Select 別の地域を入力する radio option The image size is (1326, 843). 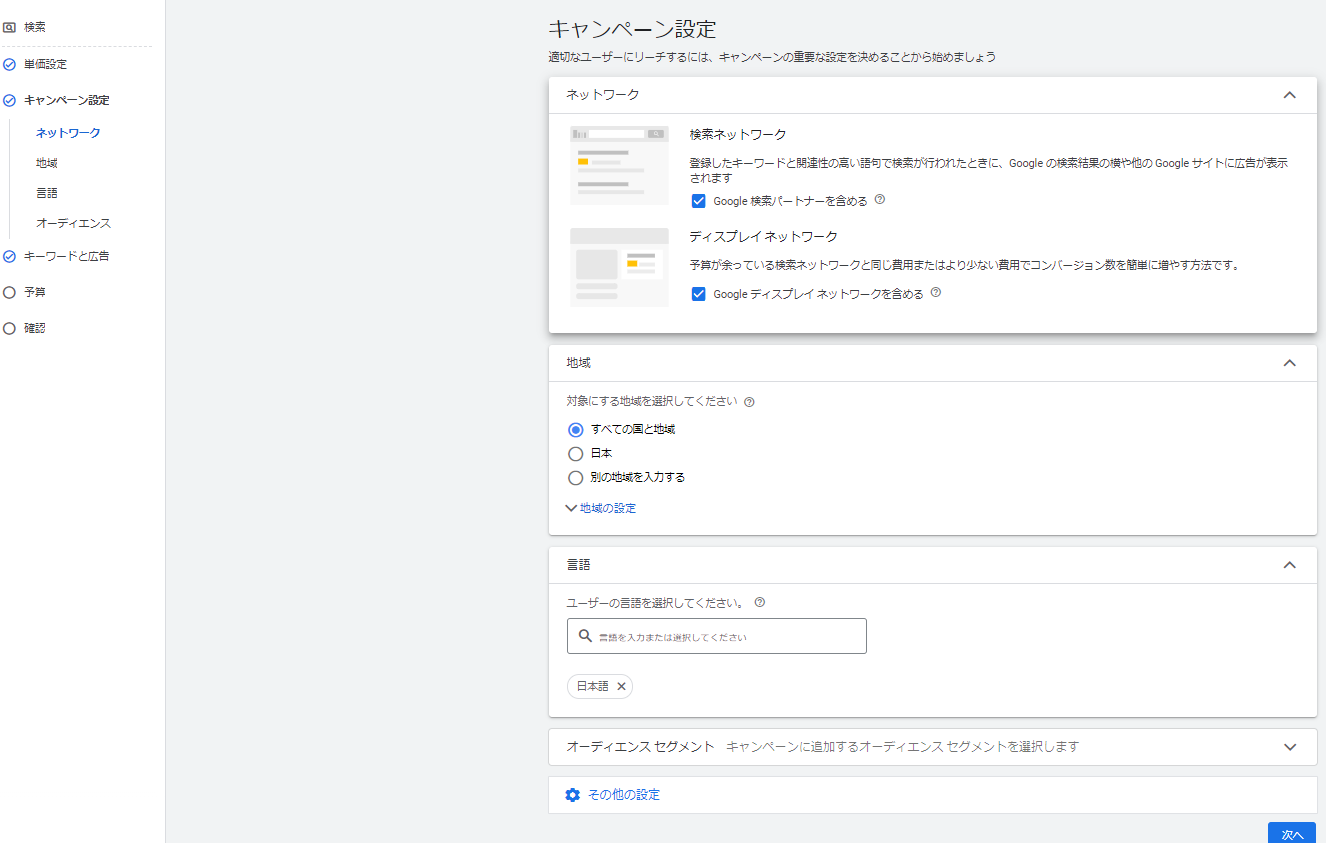click(575, 478)
